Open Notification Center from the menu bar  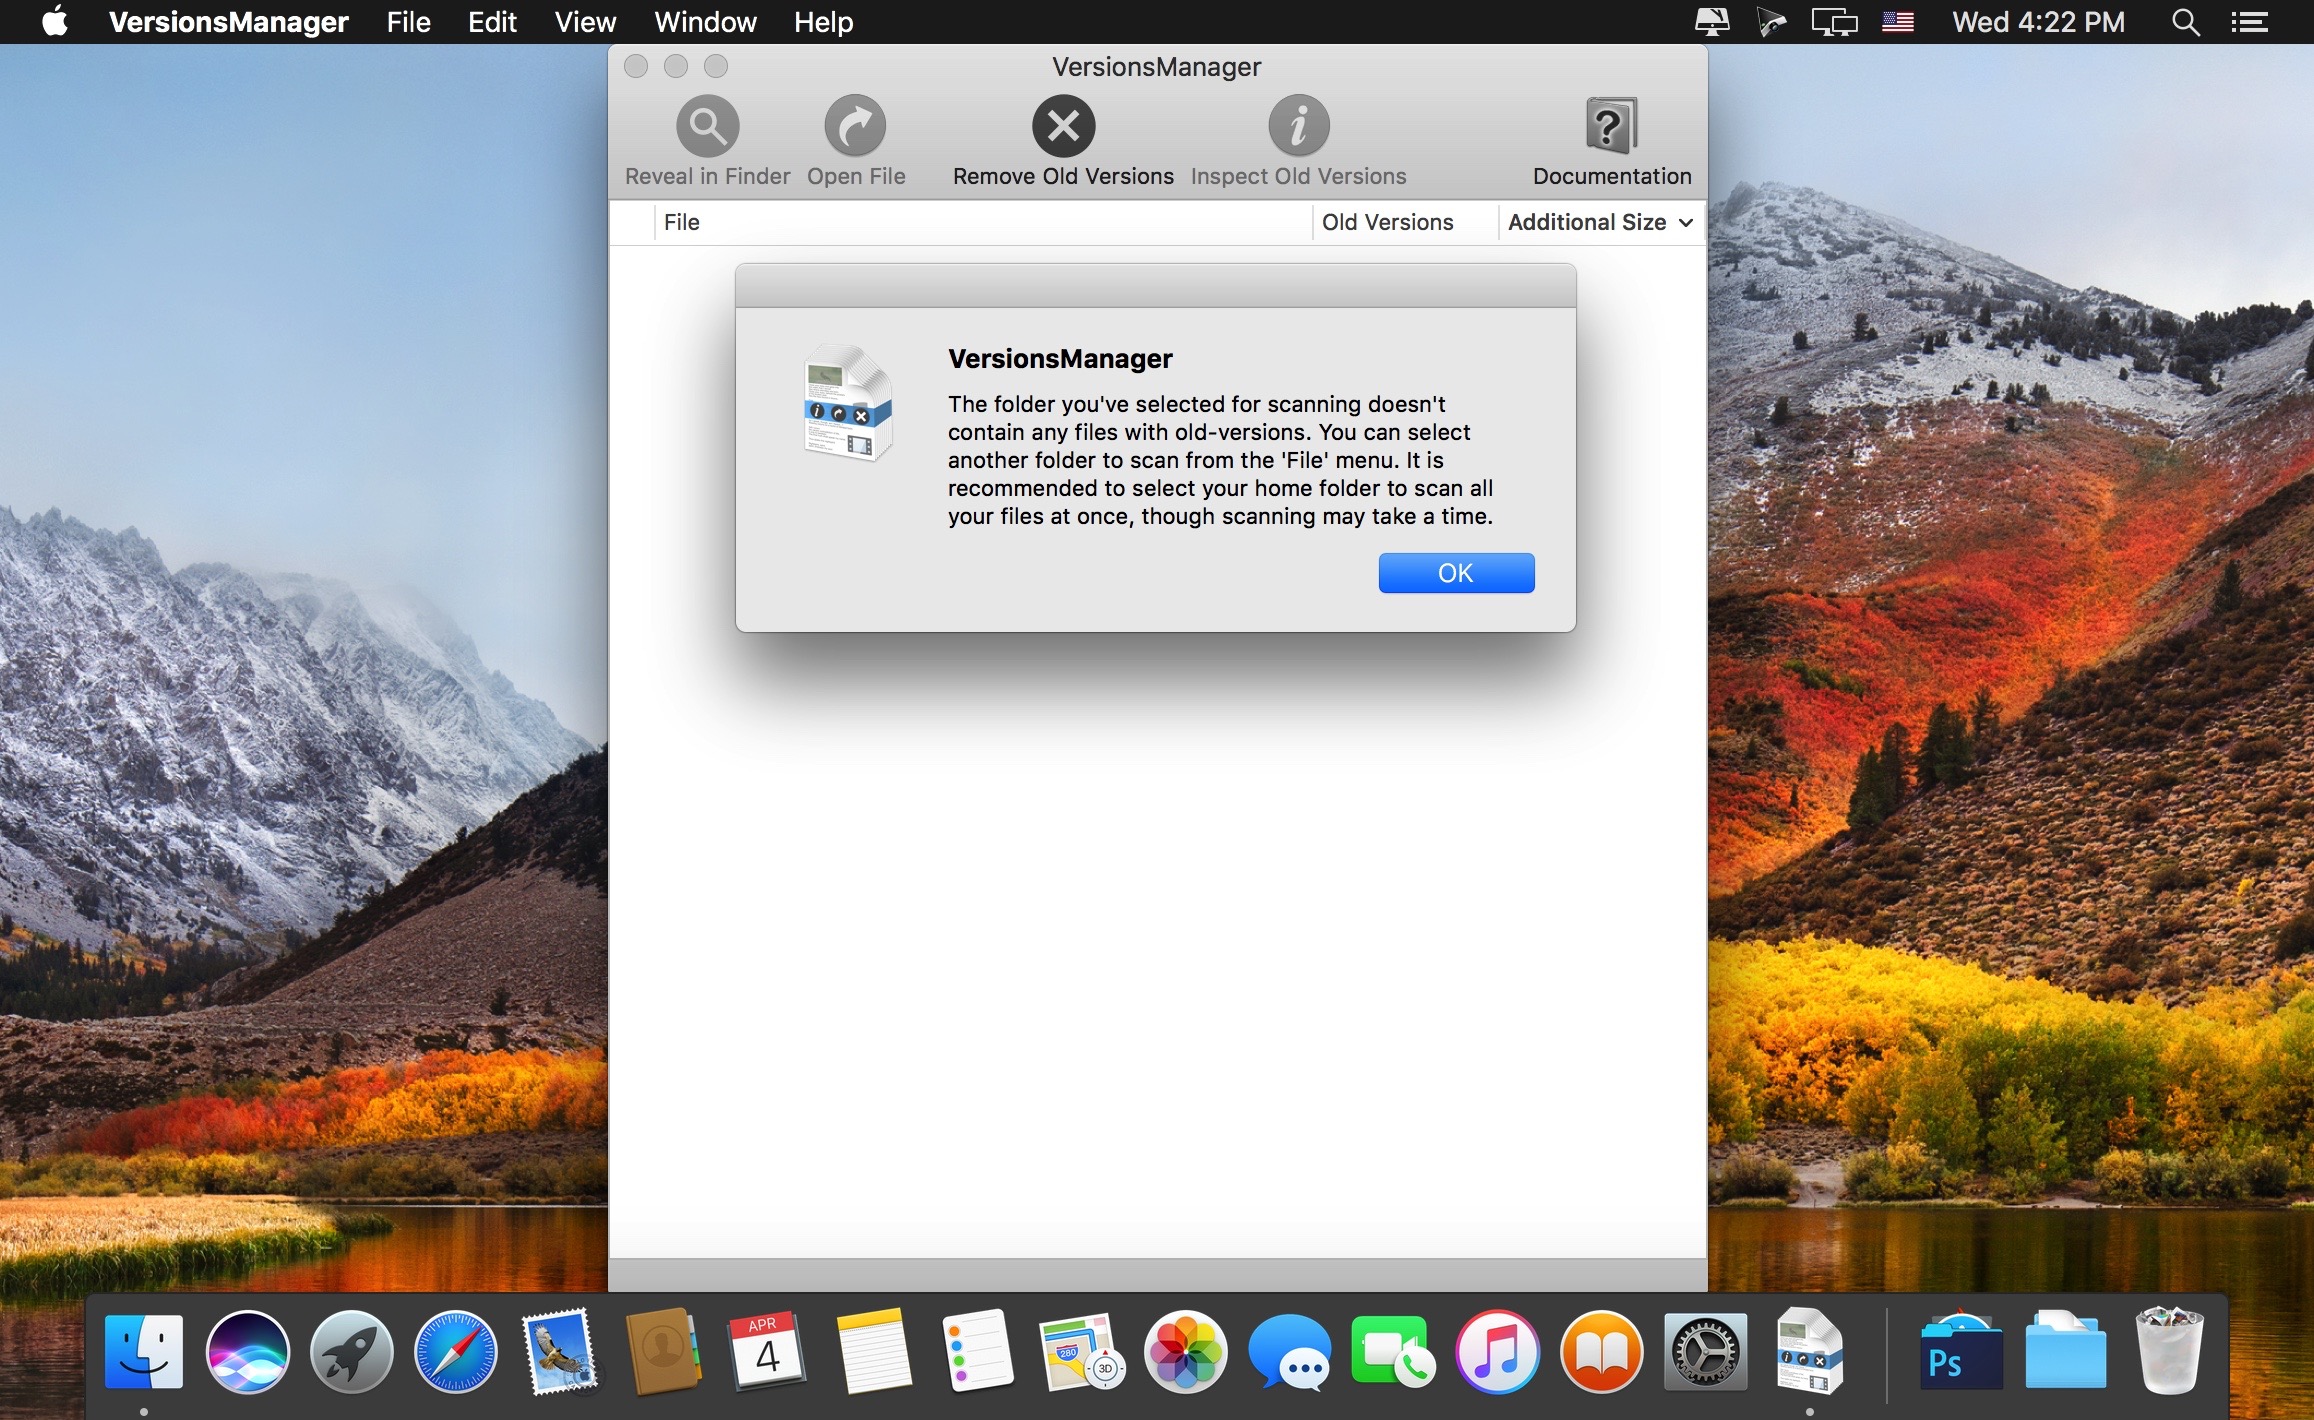(x=2249, y=22)
